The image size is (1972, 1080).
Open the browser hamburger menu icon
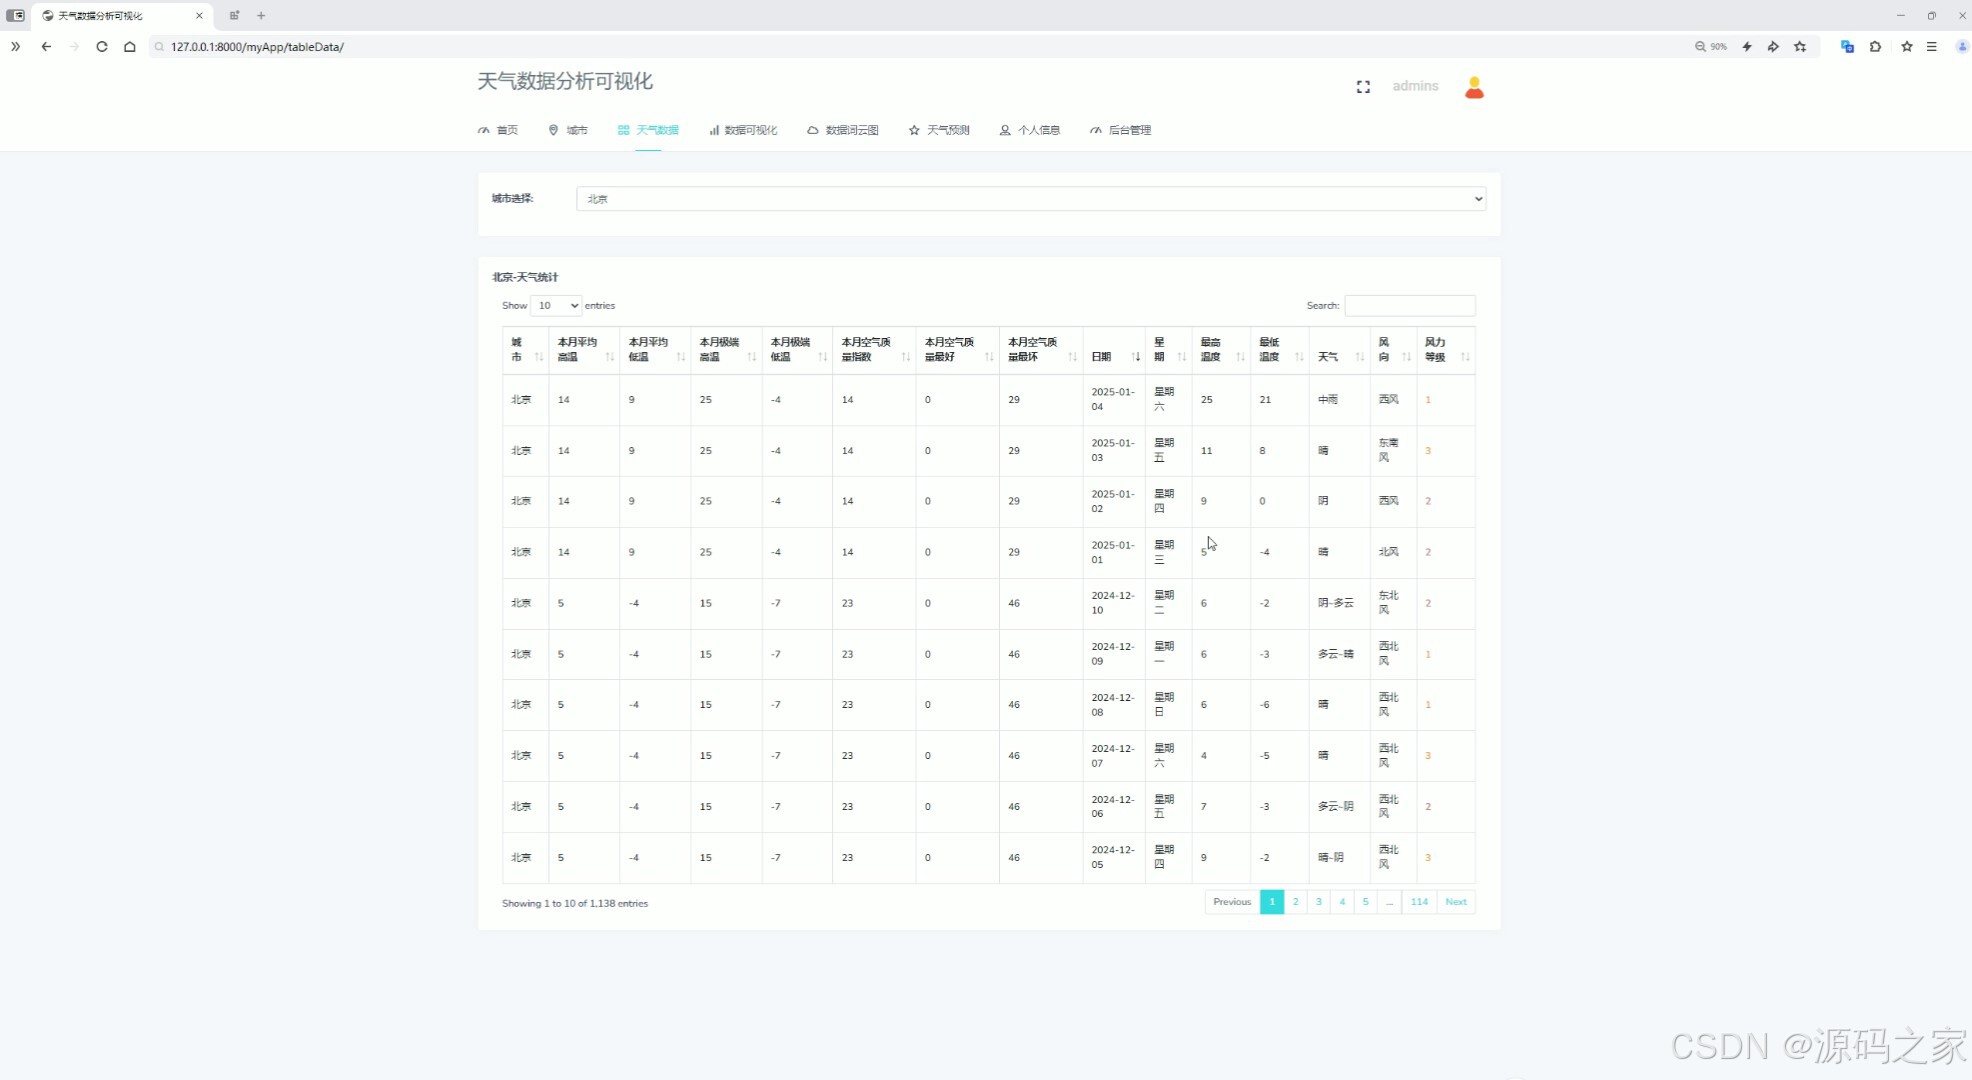1932,46
